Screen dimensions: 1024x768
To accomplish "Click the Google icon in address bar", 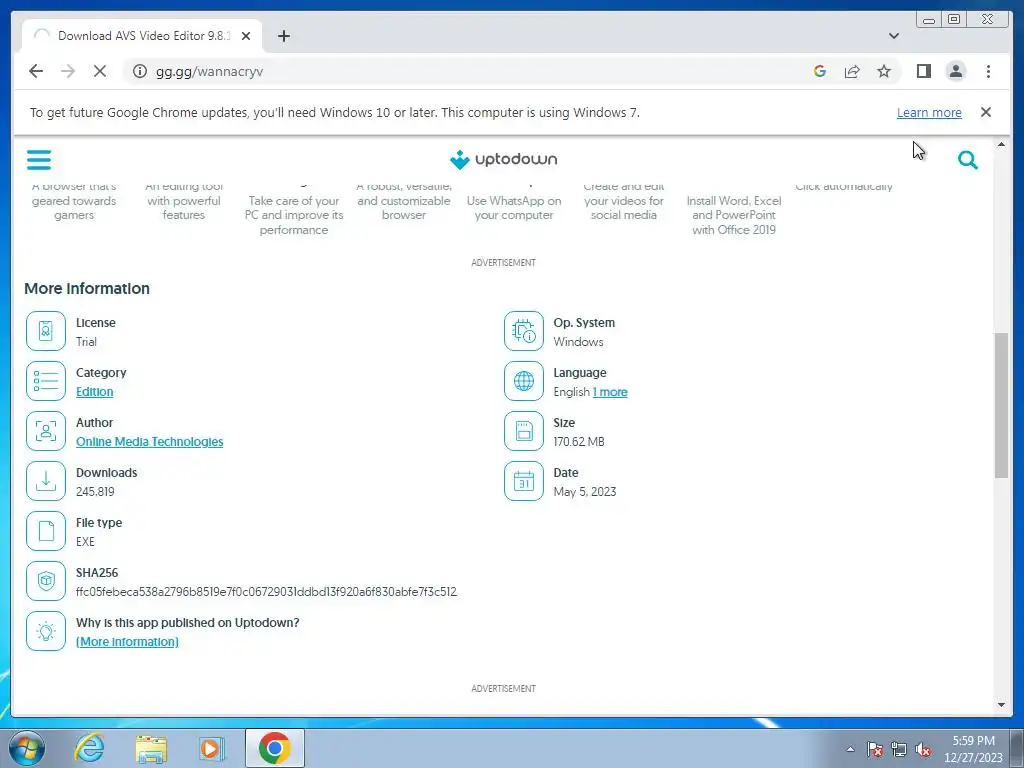I will (820, 71).
